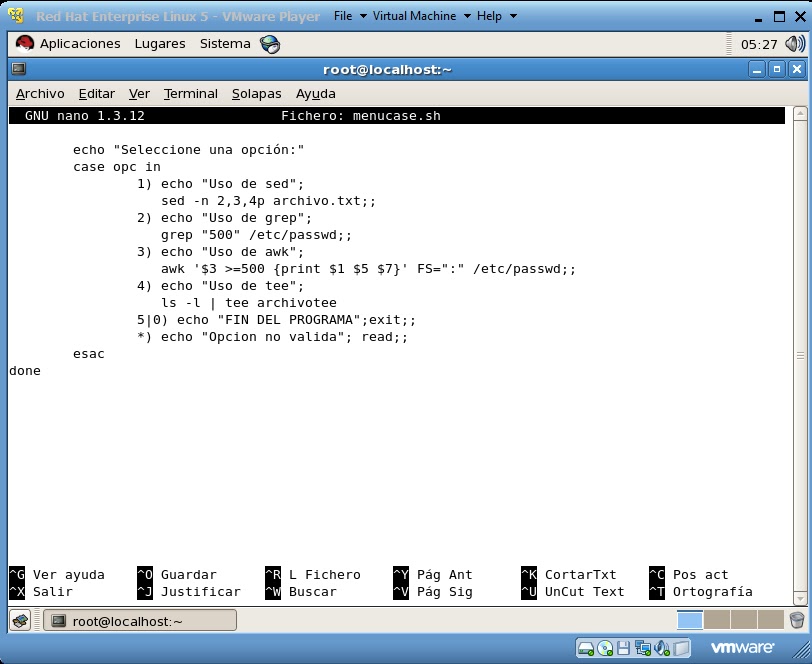Open the VMware CD/DVD drive icon
The image size is (812, 664).
[x=605, y=647]
